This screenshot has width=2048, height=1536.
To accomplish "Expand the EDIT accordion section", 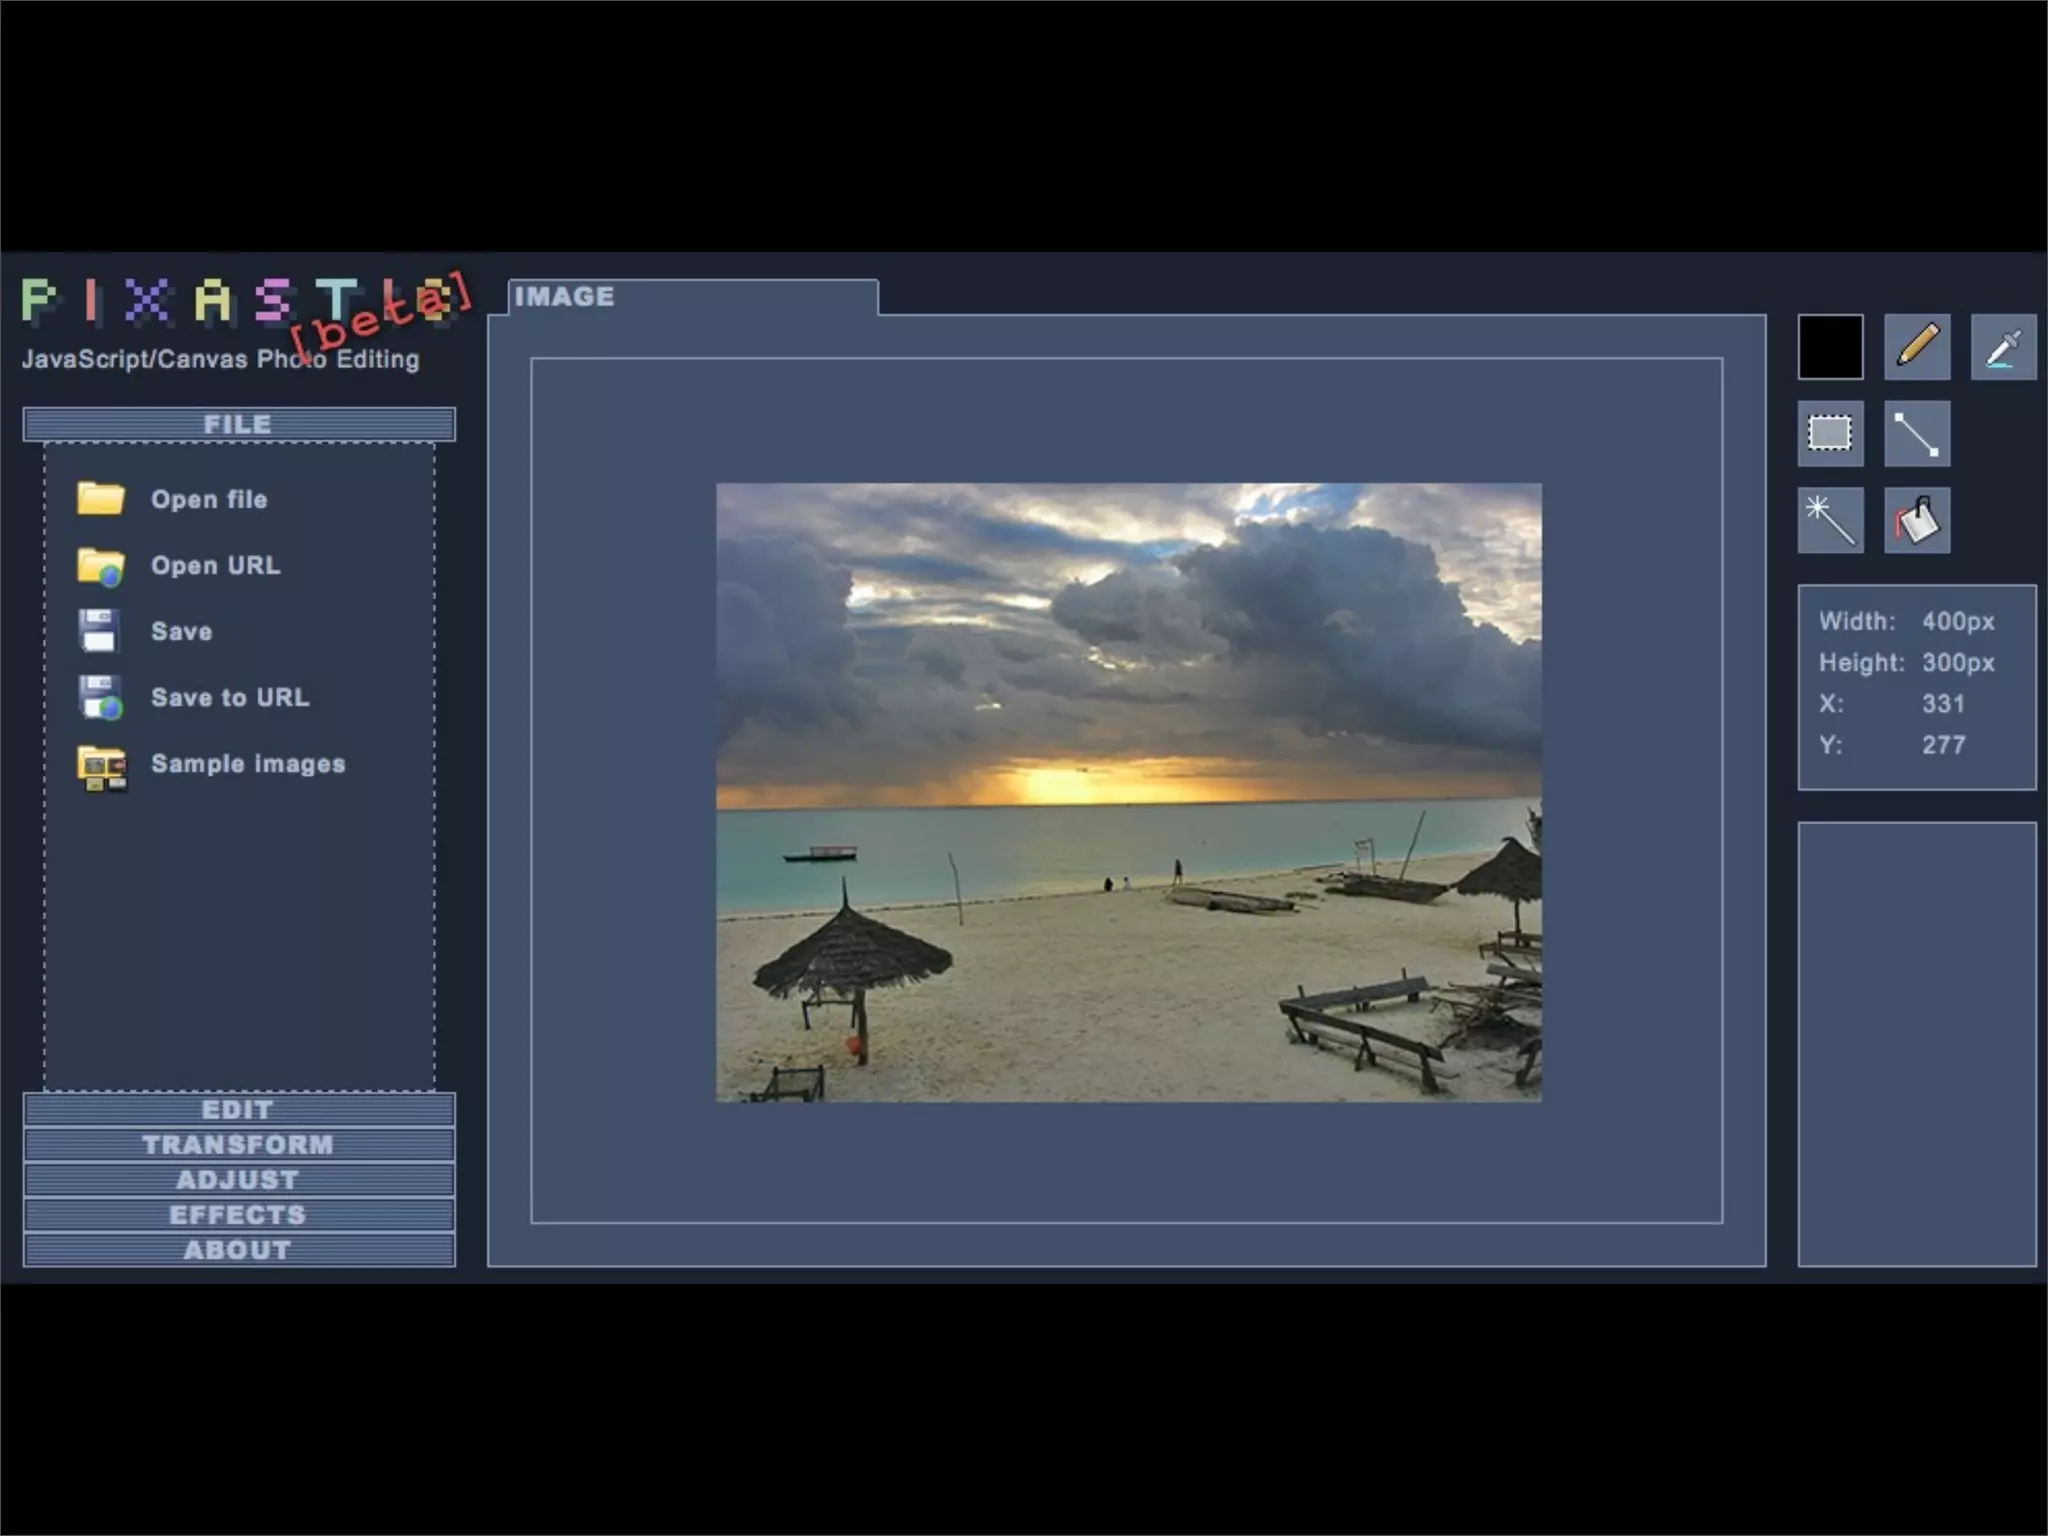I will [x=238, y=1110].
